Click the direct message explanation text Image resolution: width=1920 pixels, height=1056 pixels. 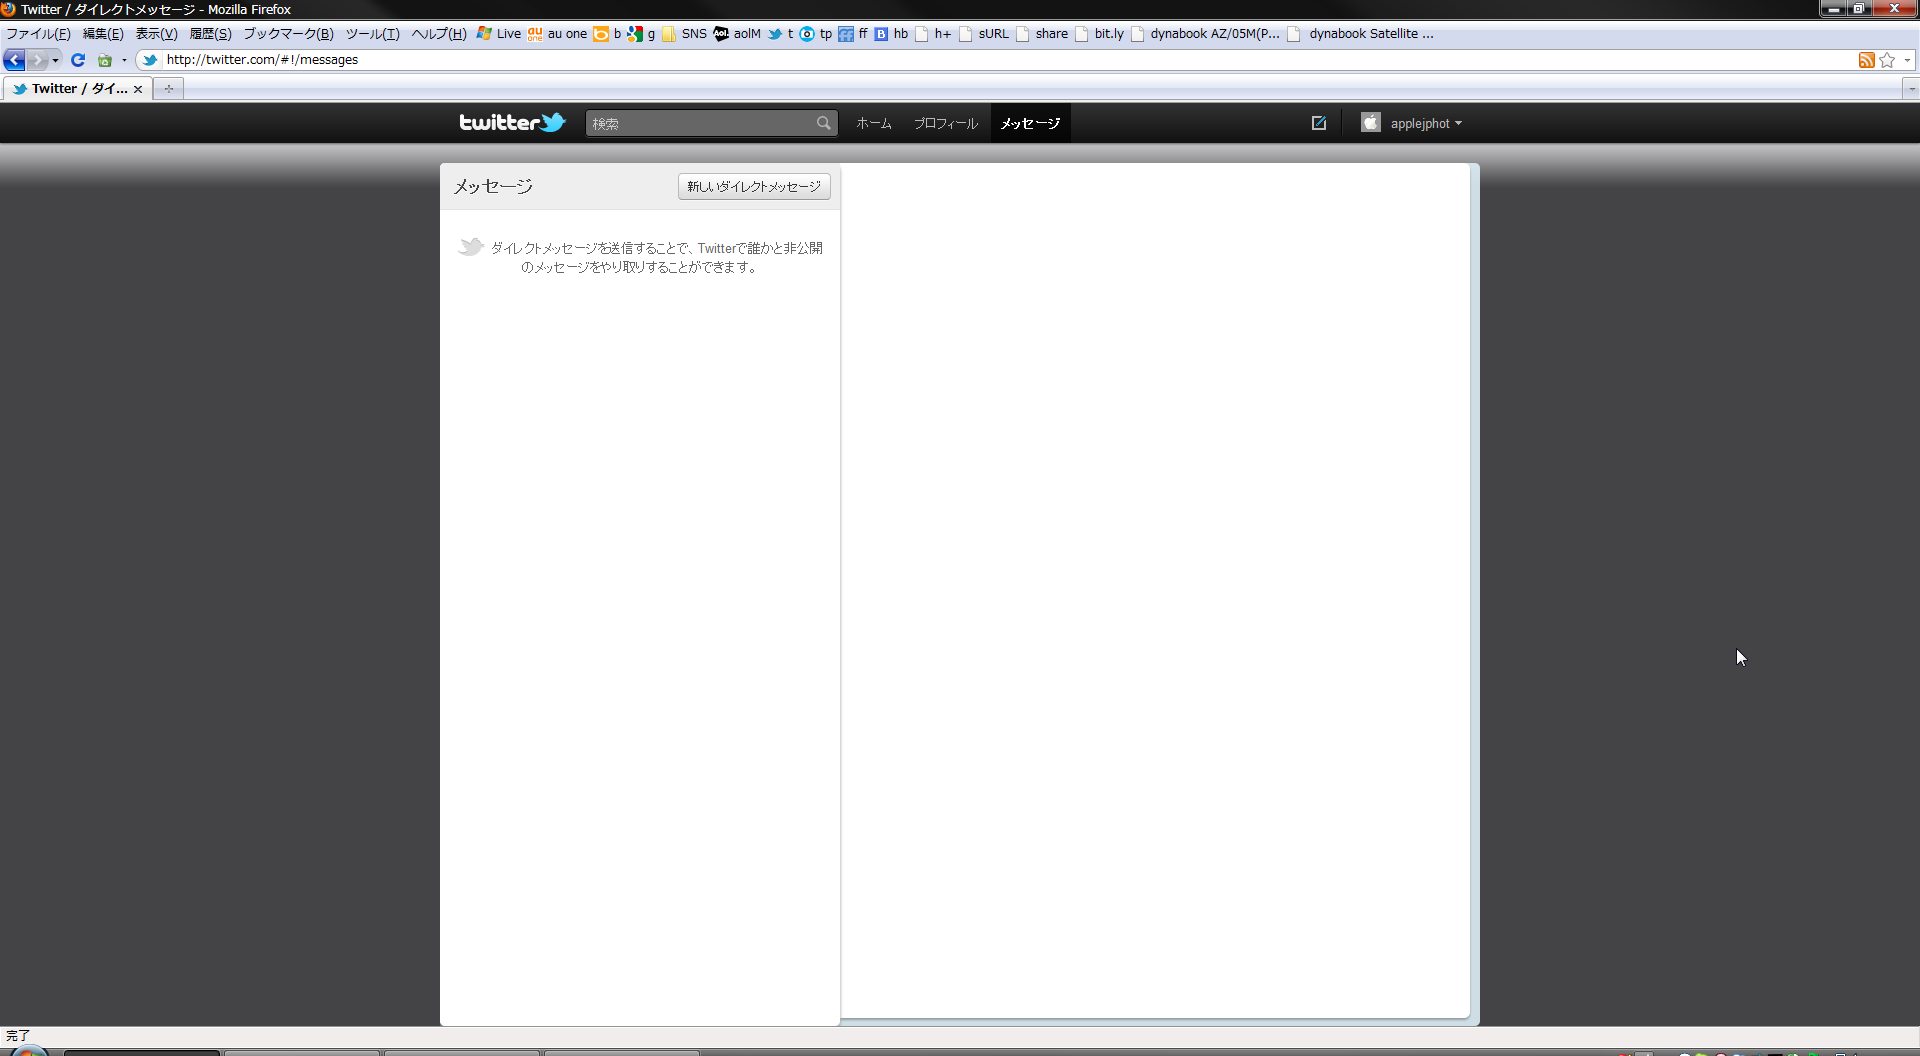656,257
